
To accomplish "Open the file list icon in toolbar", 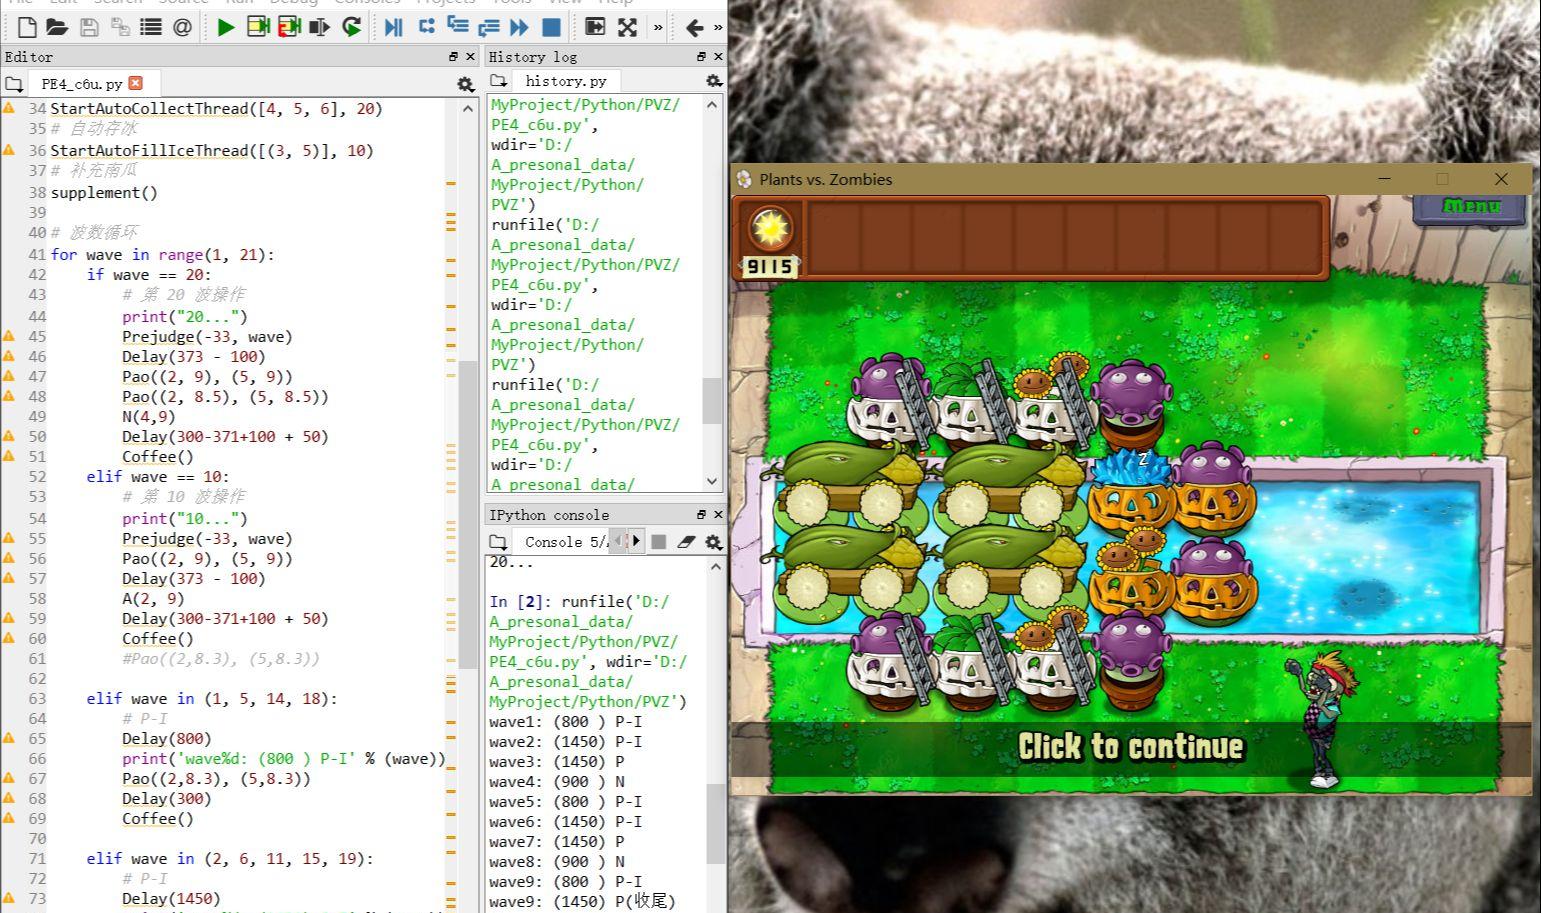I will point(150,27).
